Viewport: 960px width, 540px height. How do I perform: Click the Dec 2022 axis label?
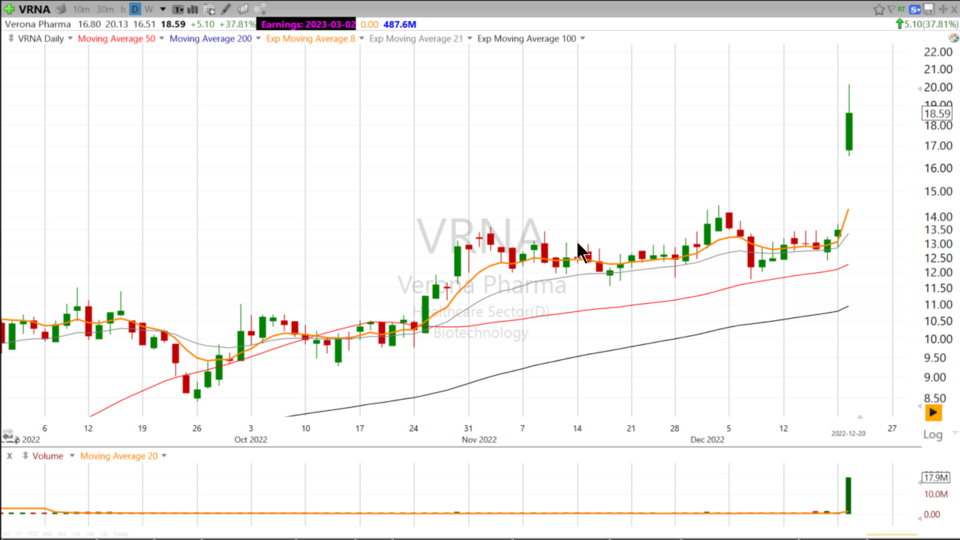pos(707,440)
